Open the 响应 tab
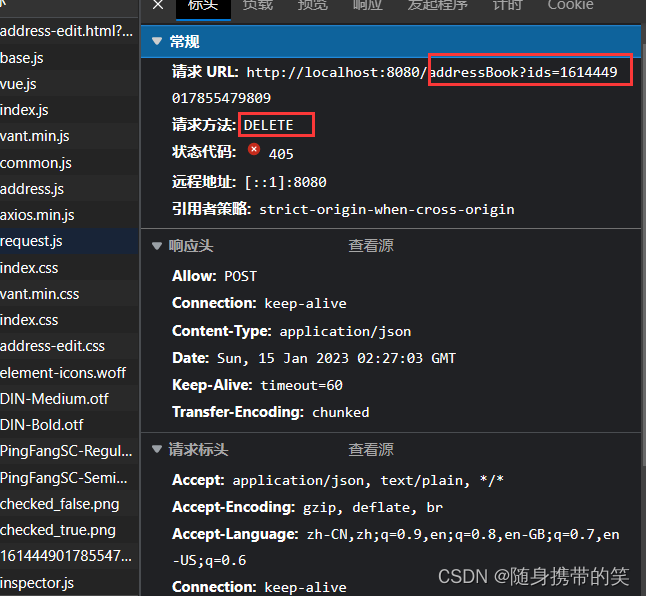 [367, 6]
